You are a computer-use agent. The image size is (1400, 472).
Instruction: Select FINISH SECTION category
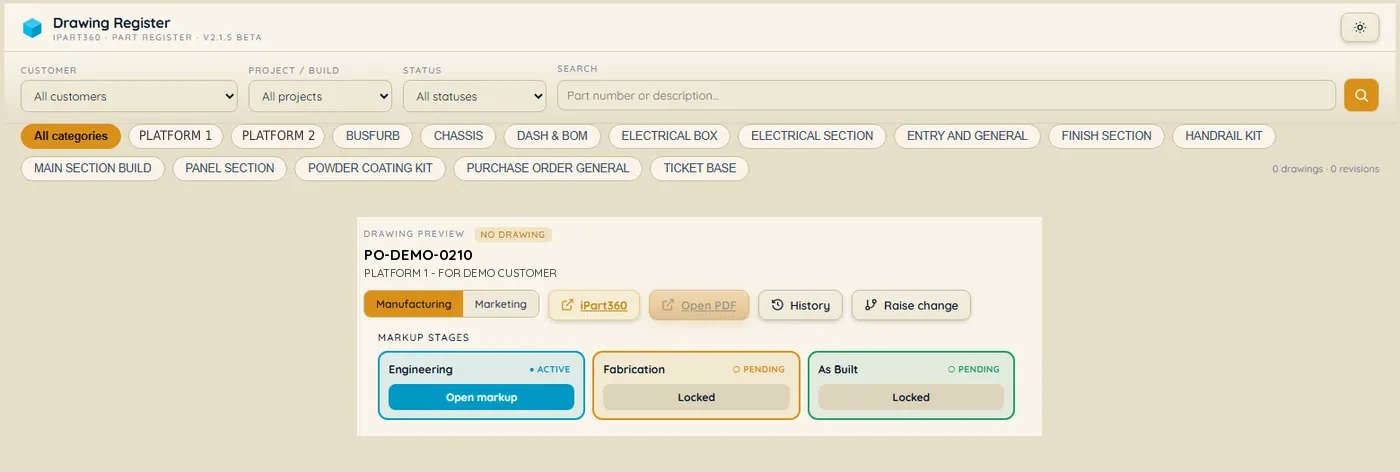(1106, 136)
